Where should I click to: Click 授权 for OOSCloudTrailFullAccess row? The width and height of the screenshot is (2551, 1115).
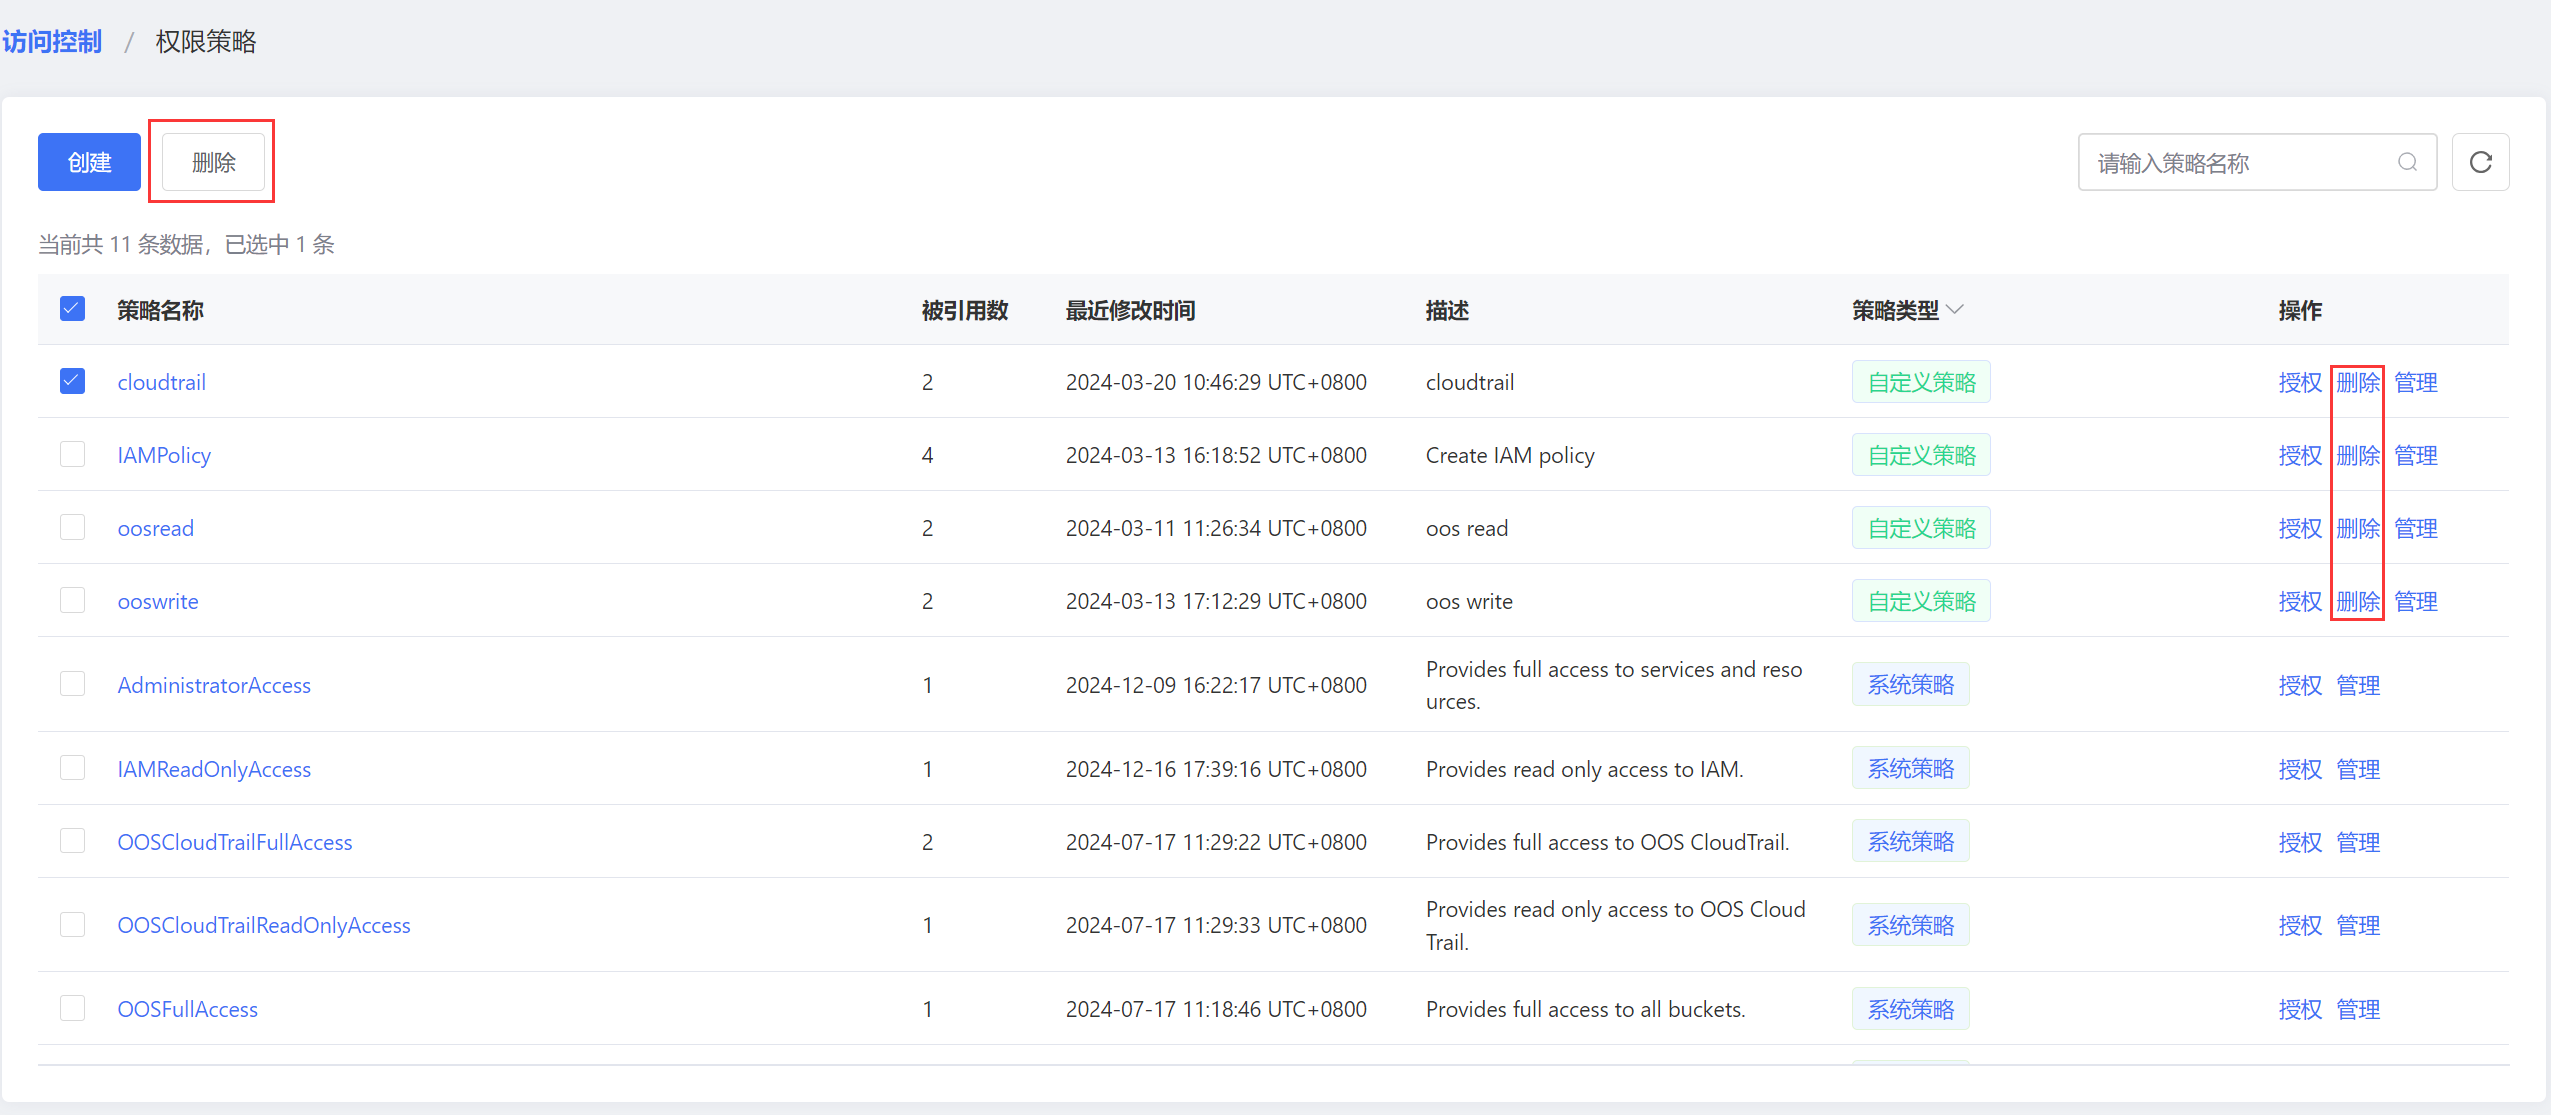click(2300, 842)
